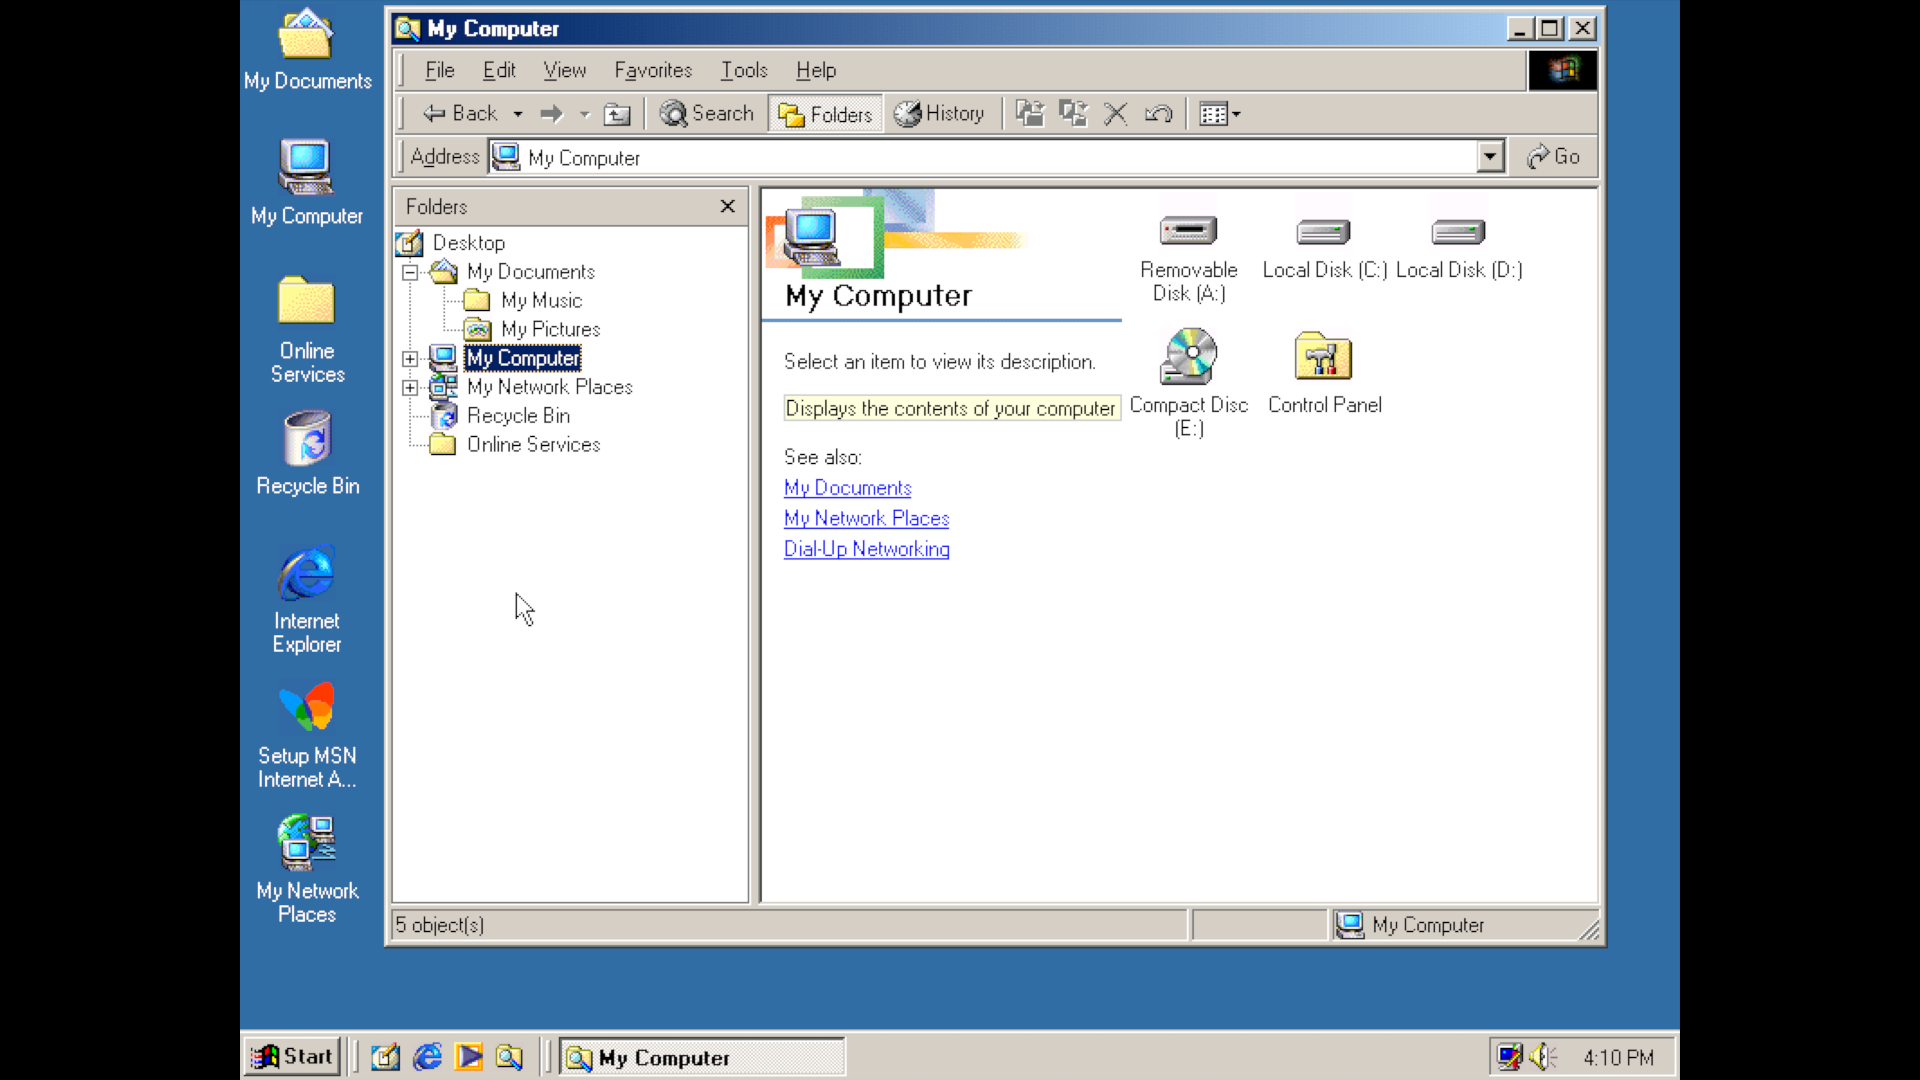The image size is (1920, 1080).
Task: Select My Computer desktop icon
Action: [307, 183]
